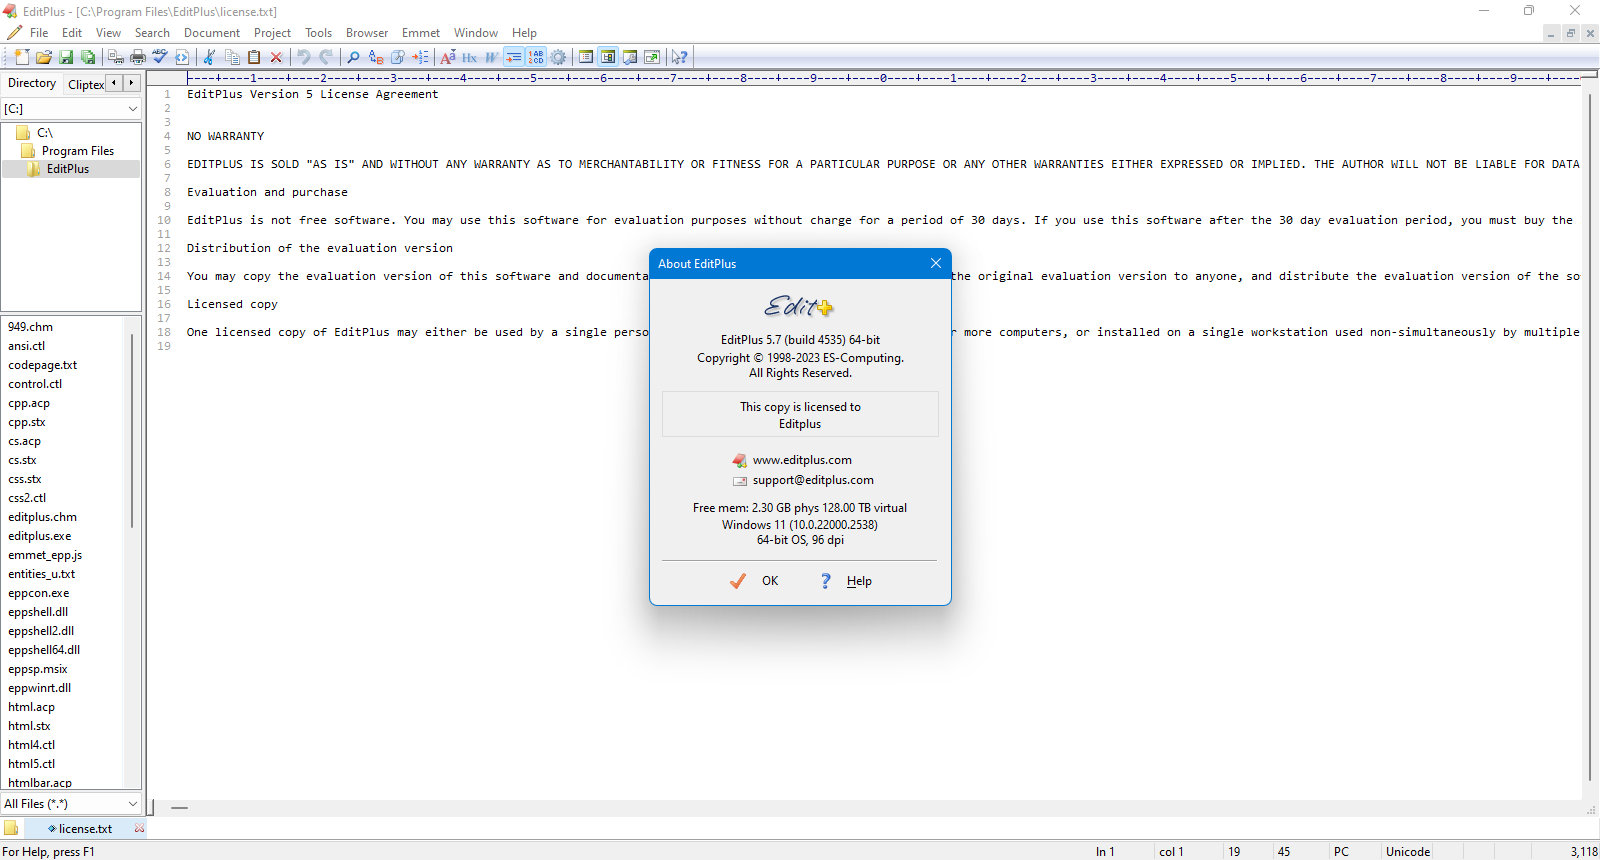Click OK in About EditPlus dialog
This screenshot has height=860, width=1600.
coord(755,581)
